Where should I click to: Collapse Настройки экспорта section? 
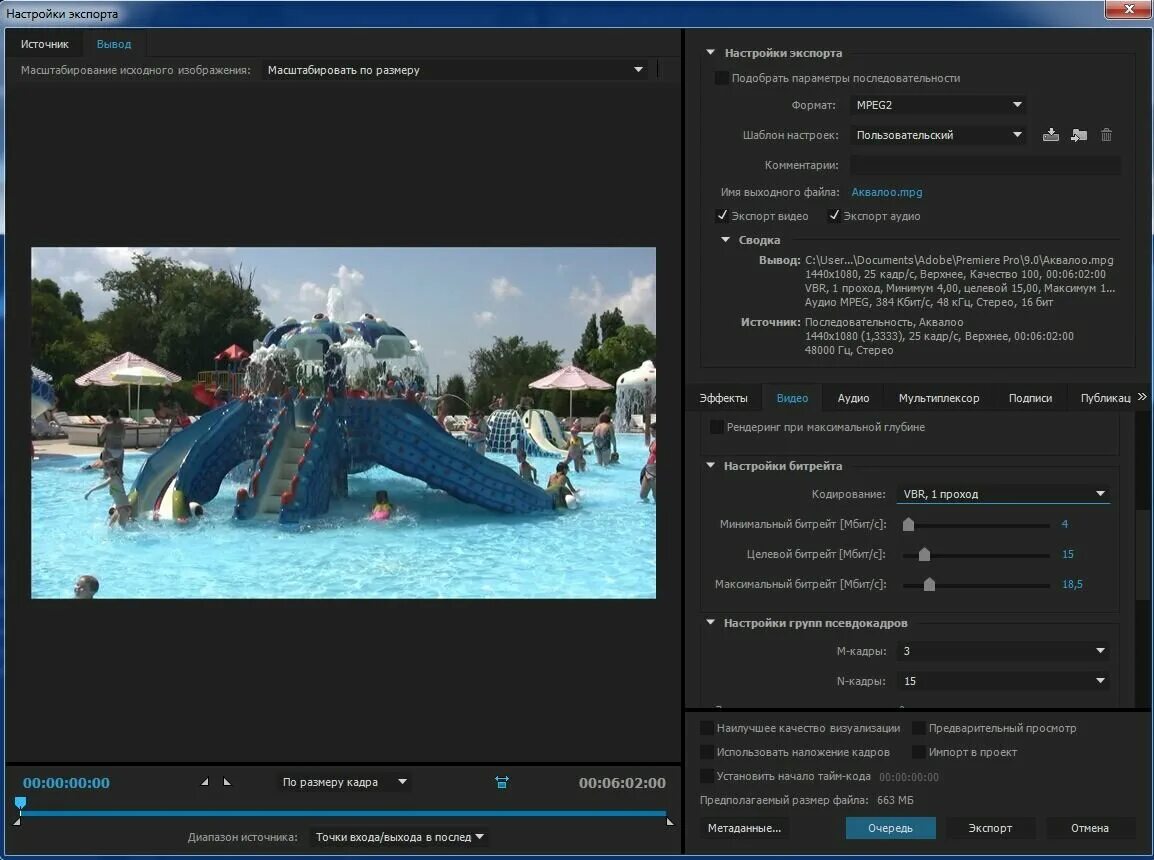click(710, 52)
